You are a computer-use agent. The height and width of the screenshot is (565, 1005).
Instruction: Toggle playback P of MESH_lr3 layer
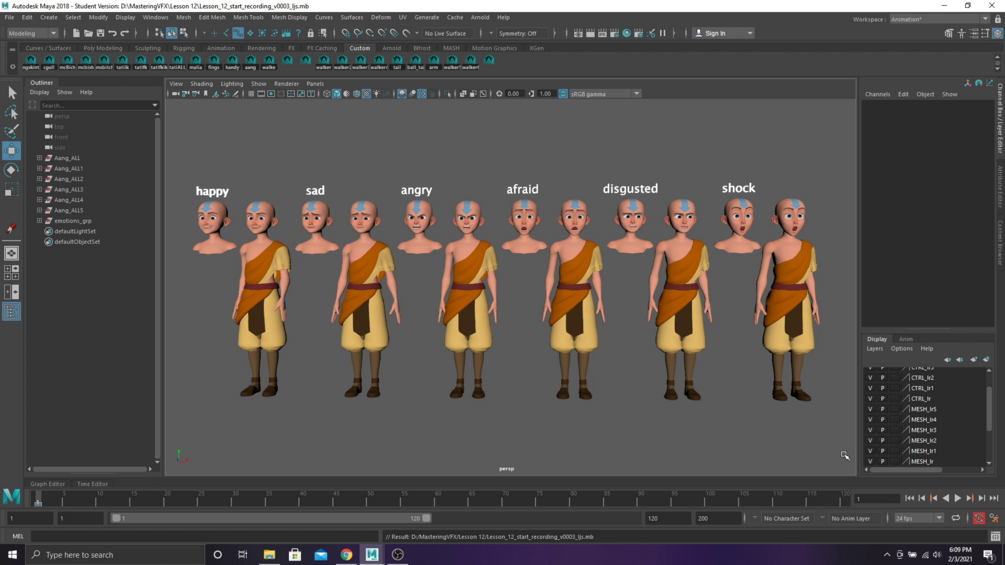tap(883, 430)
